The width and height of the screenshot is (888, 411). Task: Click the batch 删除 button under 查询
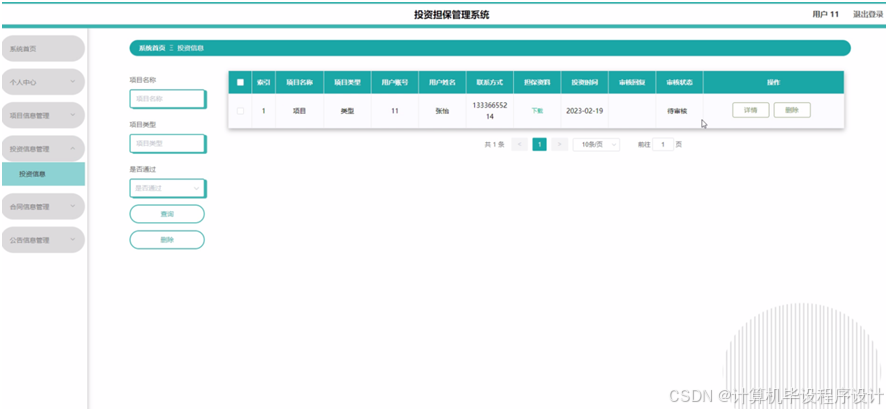[167, 239]
